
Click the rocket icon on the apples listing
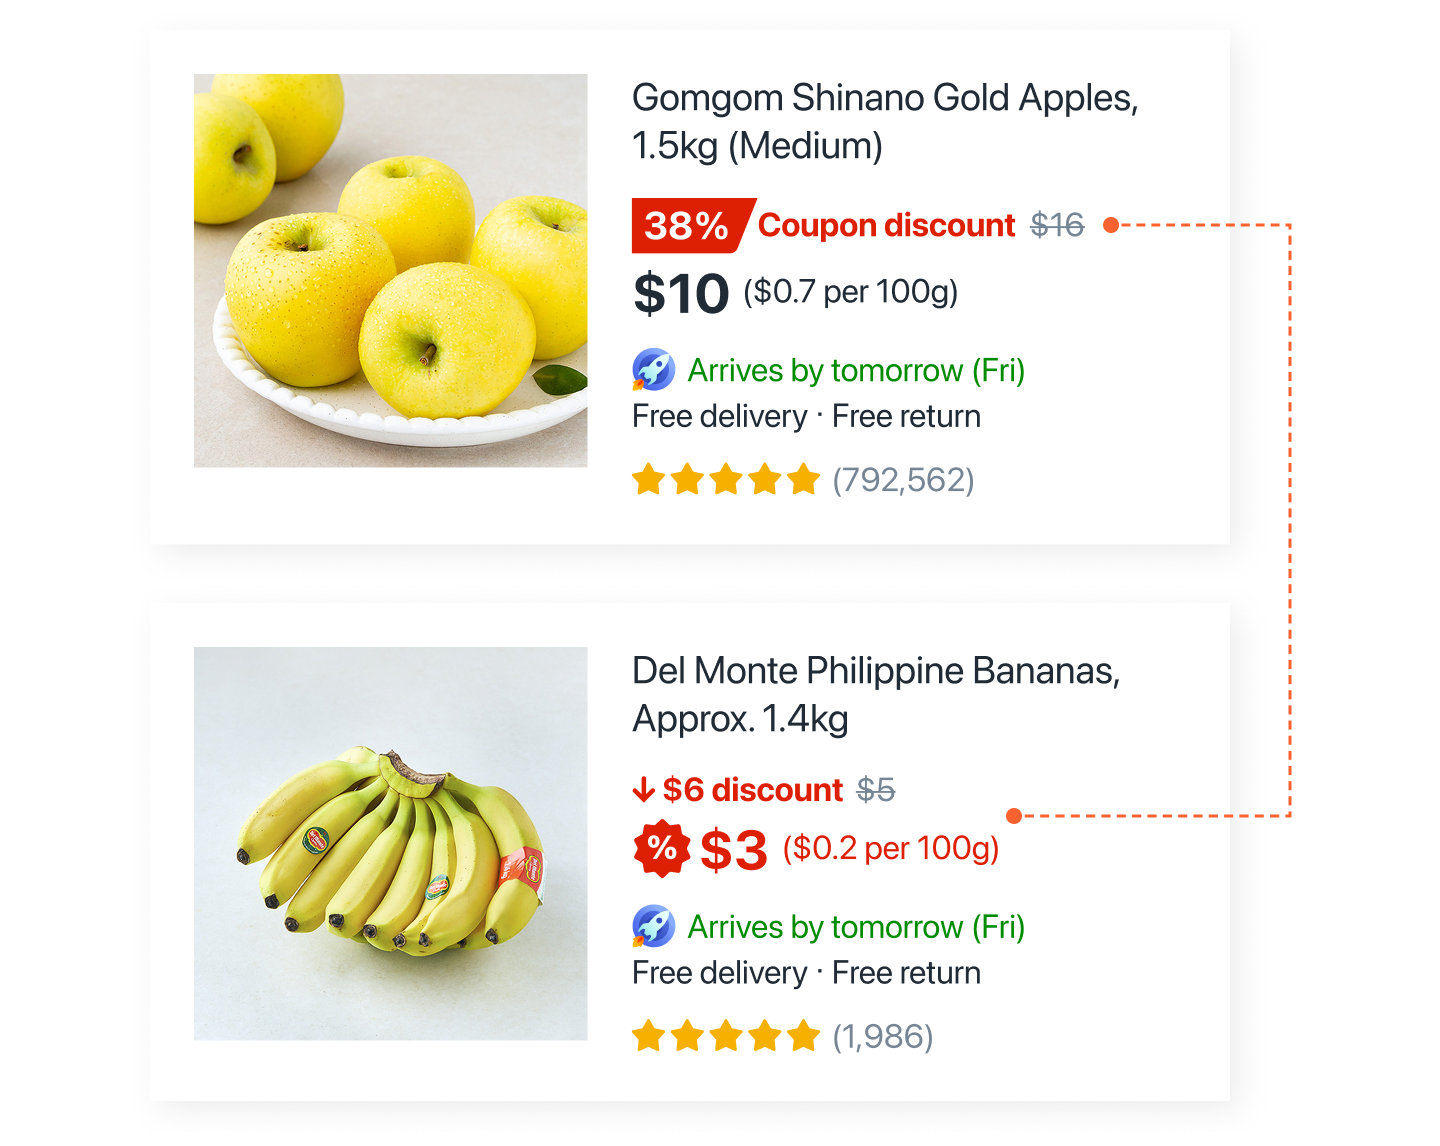pyautogui.click(x=653, y=370)
